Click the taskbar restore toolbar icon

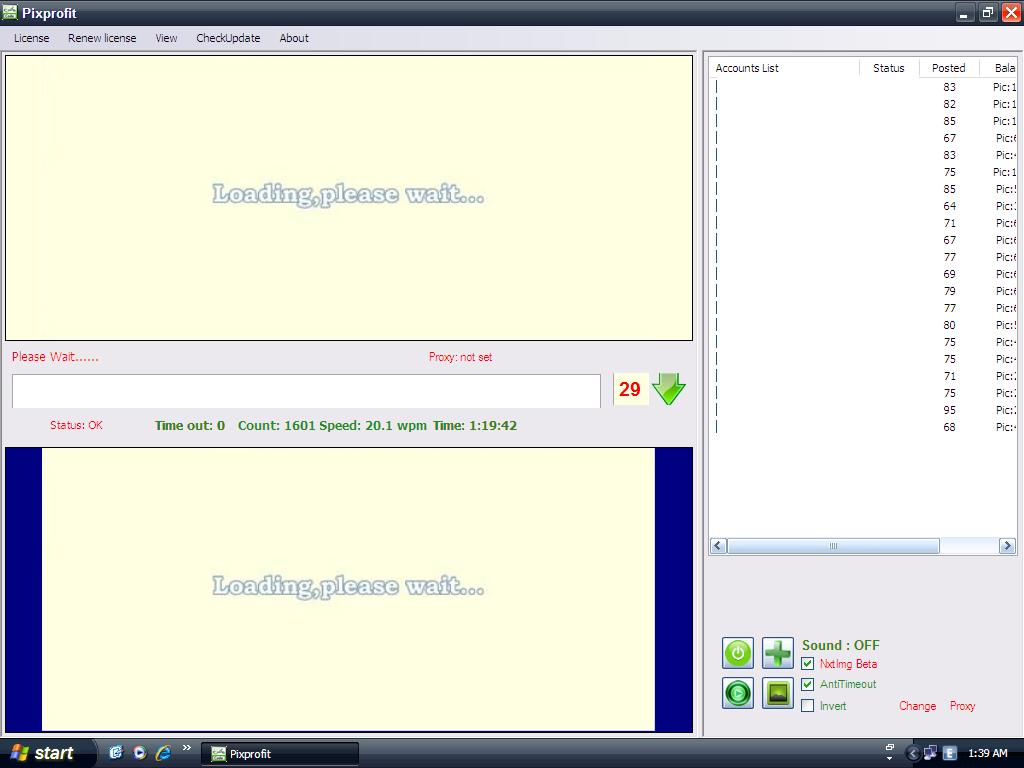(889, 747)
